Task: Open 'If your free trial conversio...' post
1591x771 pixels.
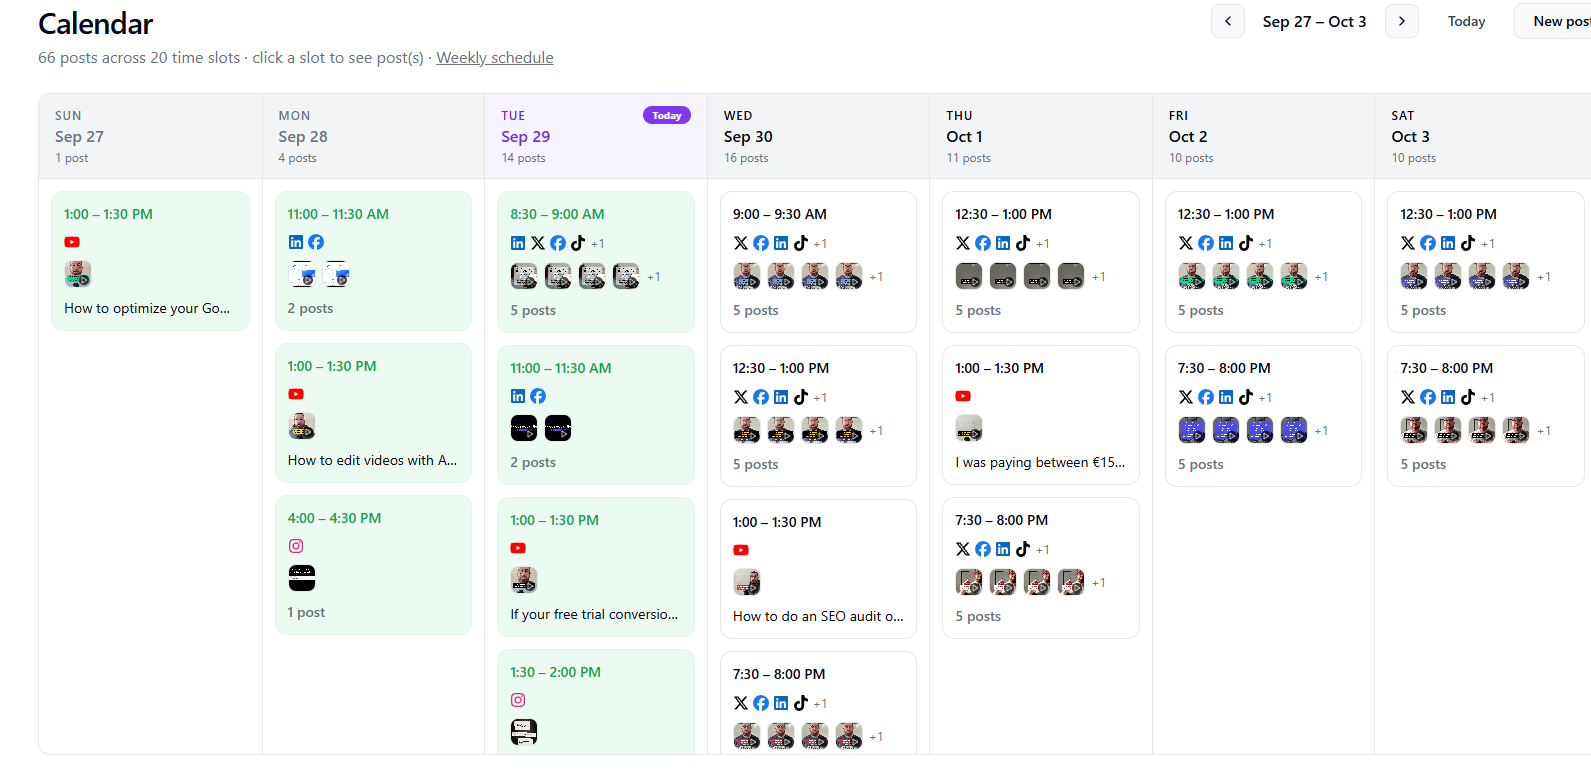Action: click(594, 614)
